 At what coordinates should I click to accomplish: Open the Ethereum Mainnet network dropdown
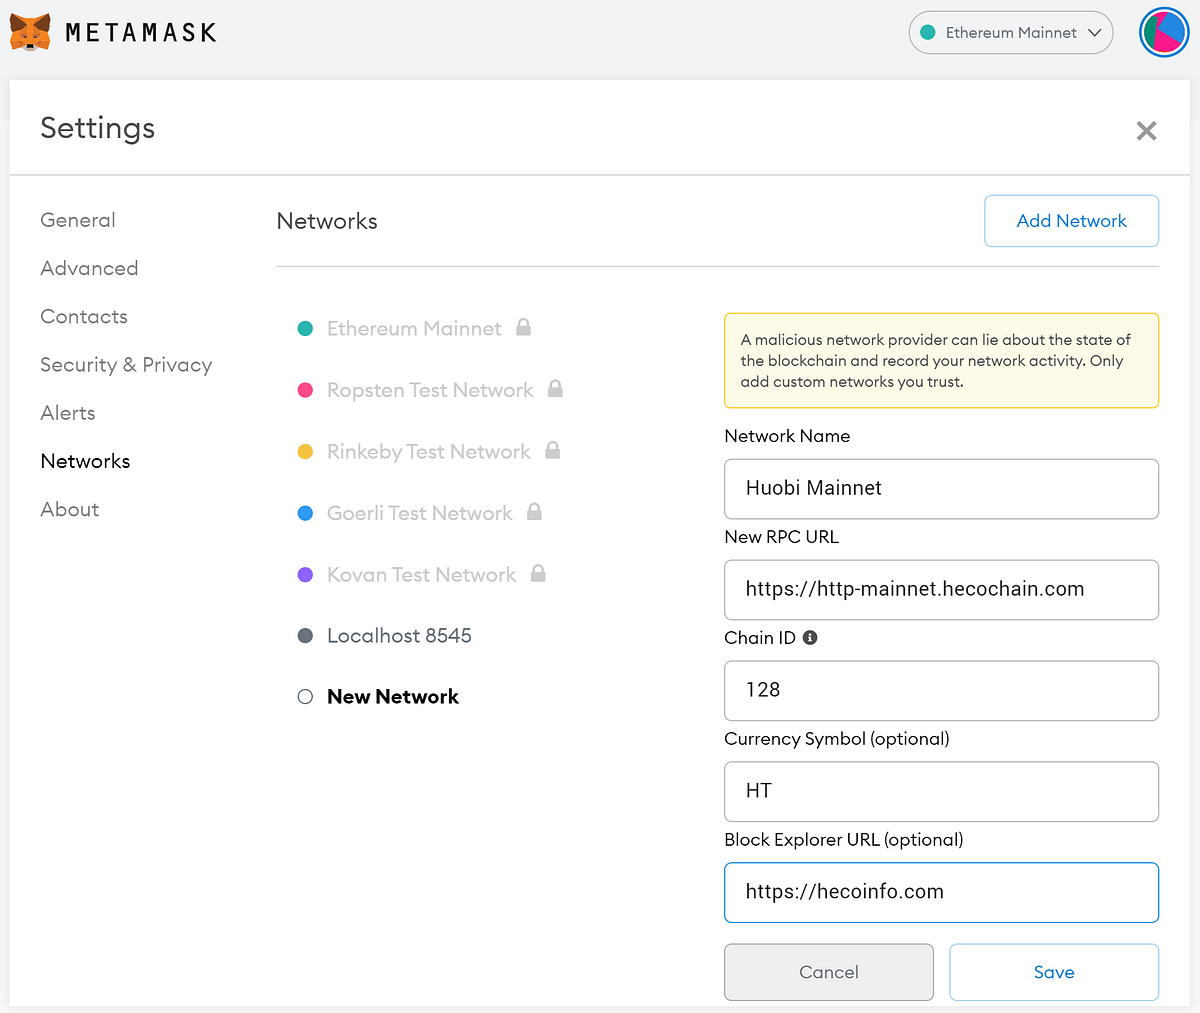tap(1010, 33)
